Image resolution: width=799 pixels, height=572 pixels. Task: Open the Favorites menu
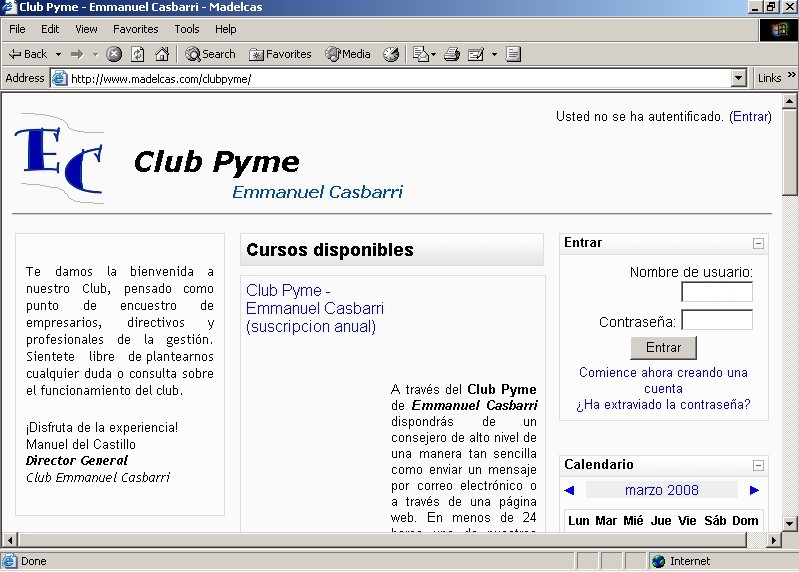(x=135, y=29)
